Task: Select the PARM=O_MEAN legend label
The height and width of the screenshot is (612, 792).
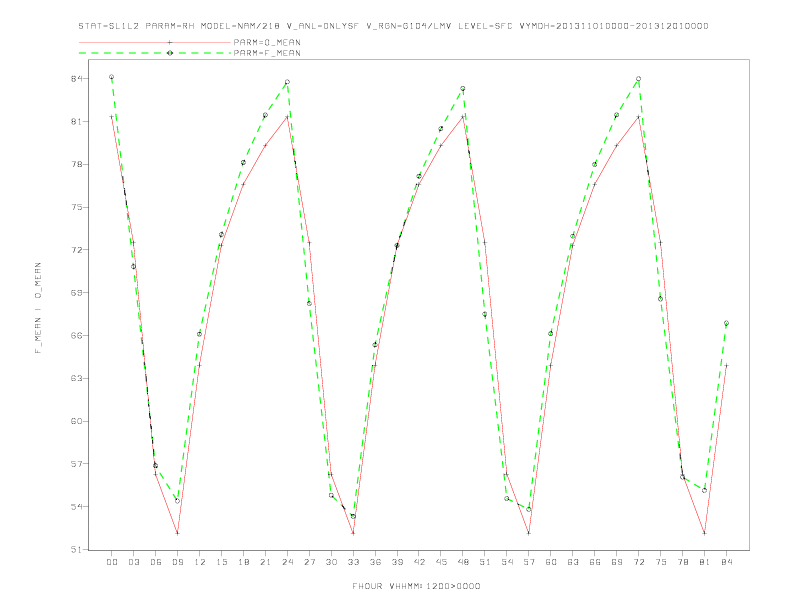Action: point(267,42)
